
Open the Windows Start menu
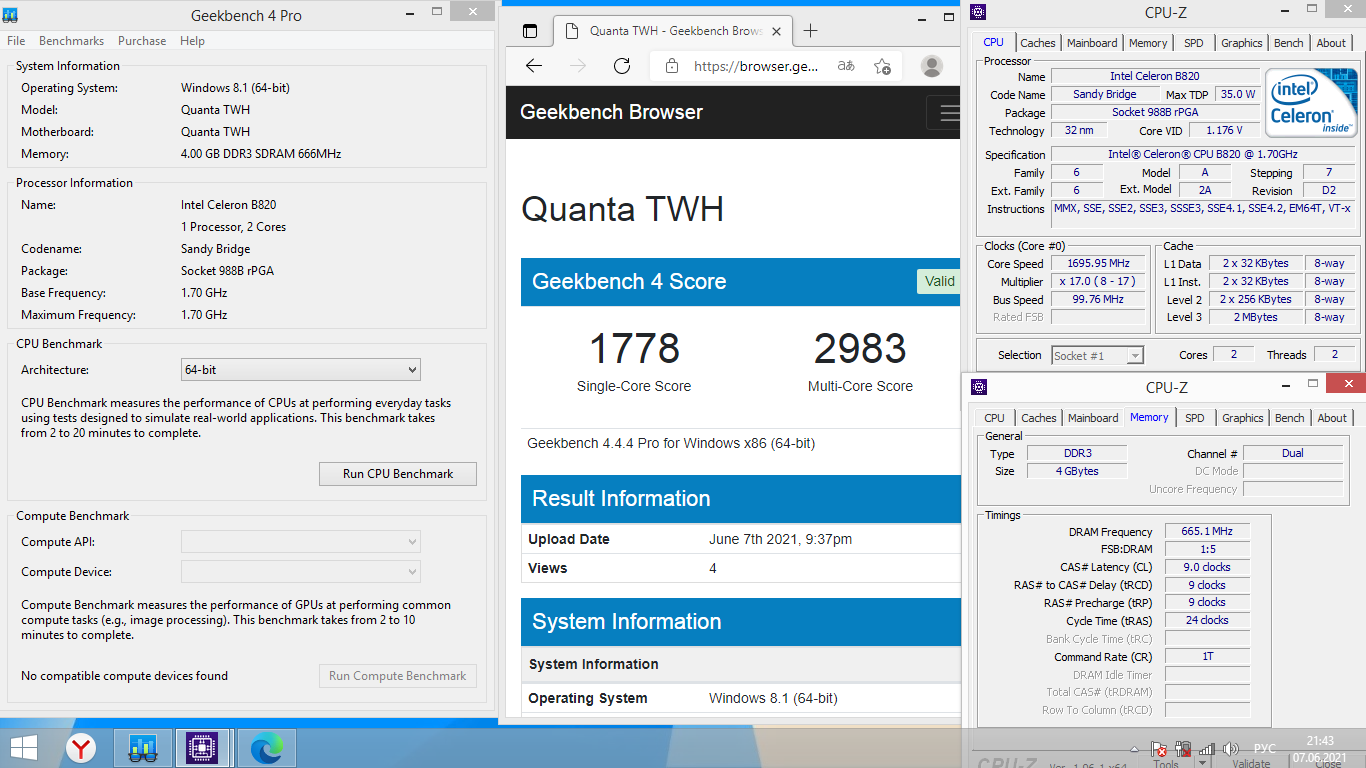[x=24, y=747]
